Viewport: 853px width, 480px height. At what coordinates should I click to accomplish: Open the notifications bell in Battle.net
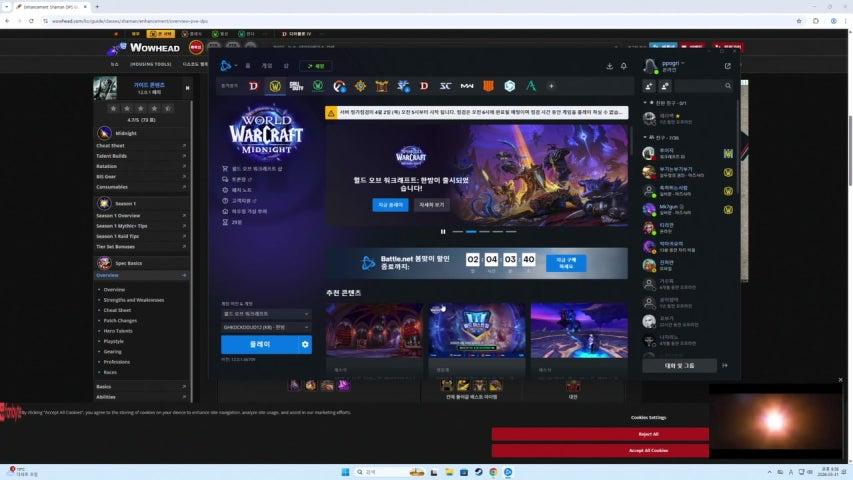624,66
